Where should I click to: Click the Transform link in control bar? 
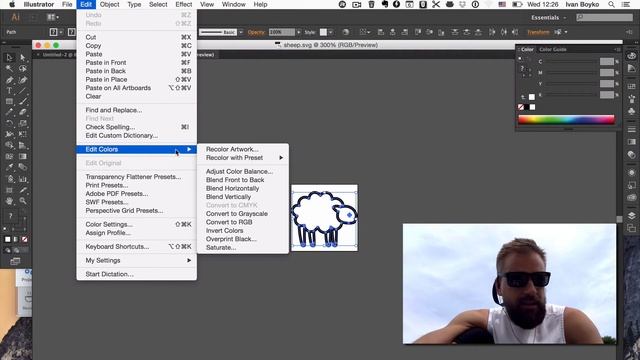pyautogui.click(x=538, y=32)
